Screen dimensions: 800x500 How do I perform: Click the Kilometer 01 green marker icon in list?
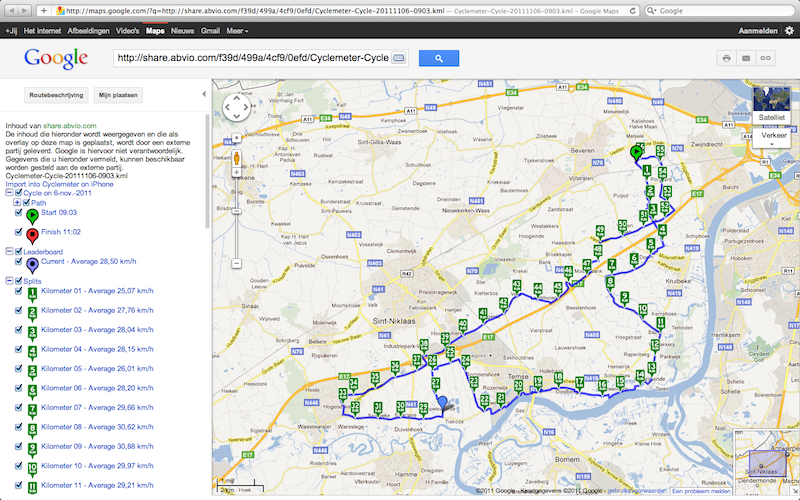[x=32, y=295]
